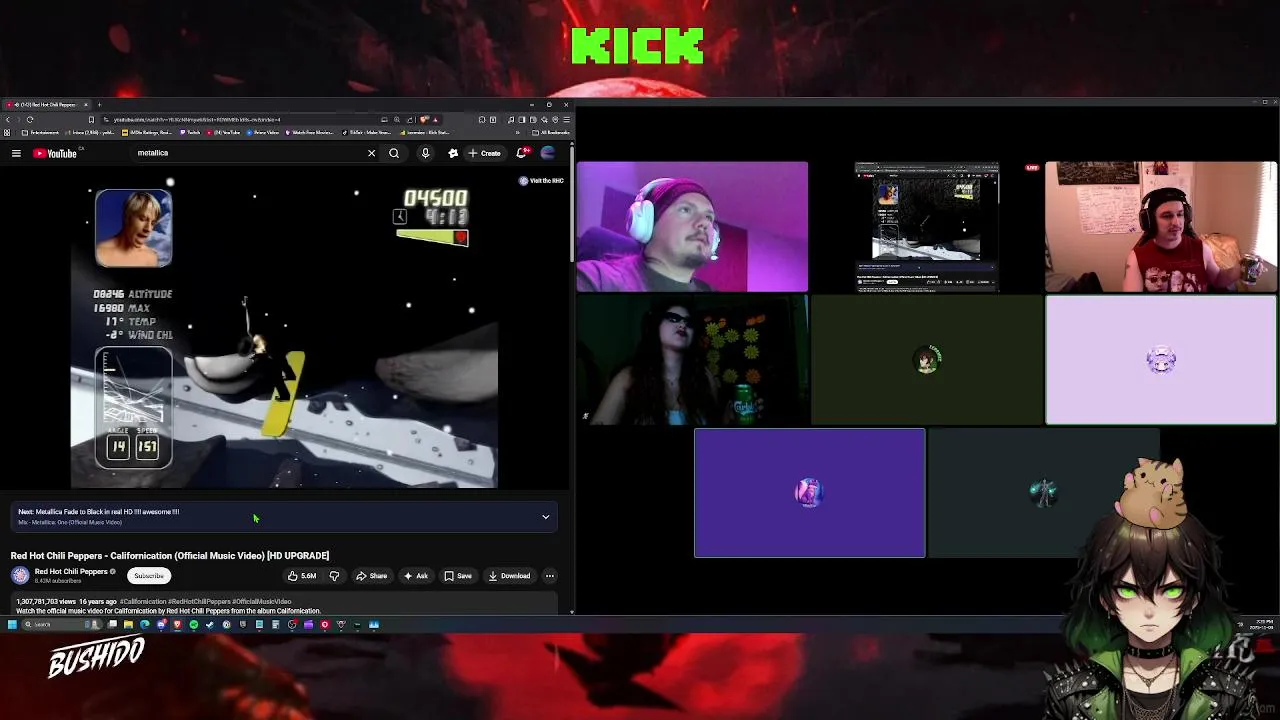Clear the search box text 'metallica'
Image resolution: width=1280 pixels, height=720 pixels.
click(x=371, y=153)
